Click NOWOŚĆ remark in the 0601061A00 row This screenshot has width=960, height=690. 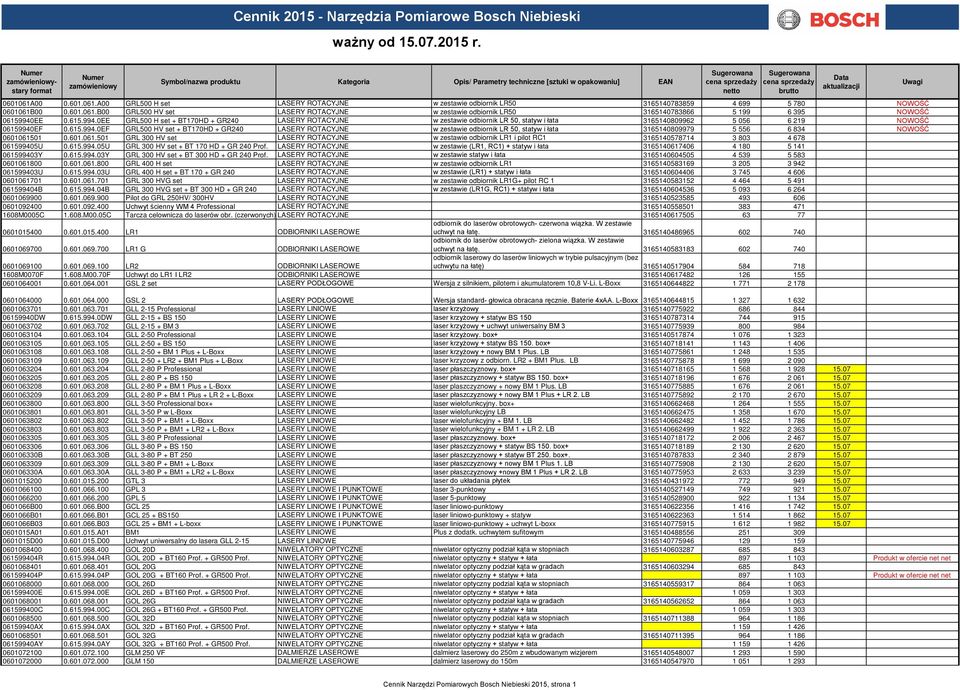coord(912,103)
